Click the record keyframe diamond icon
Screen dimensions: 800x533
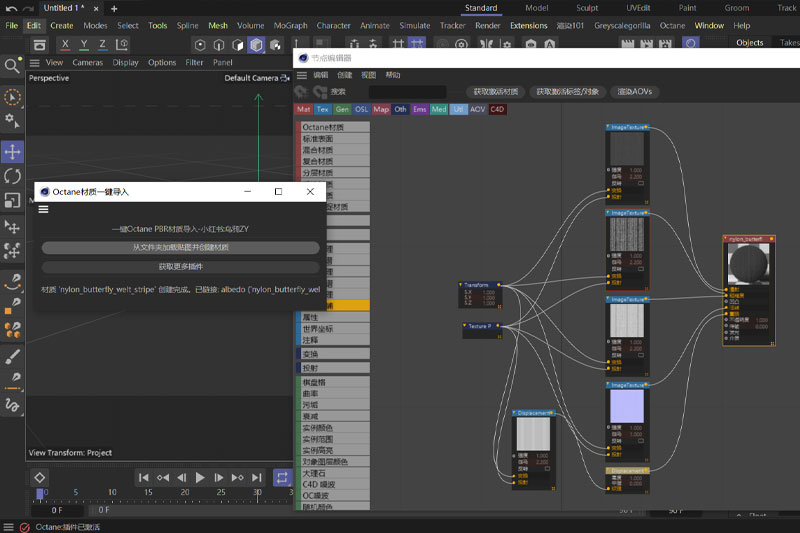pos(39,478)
